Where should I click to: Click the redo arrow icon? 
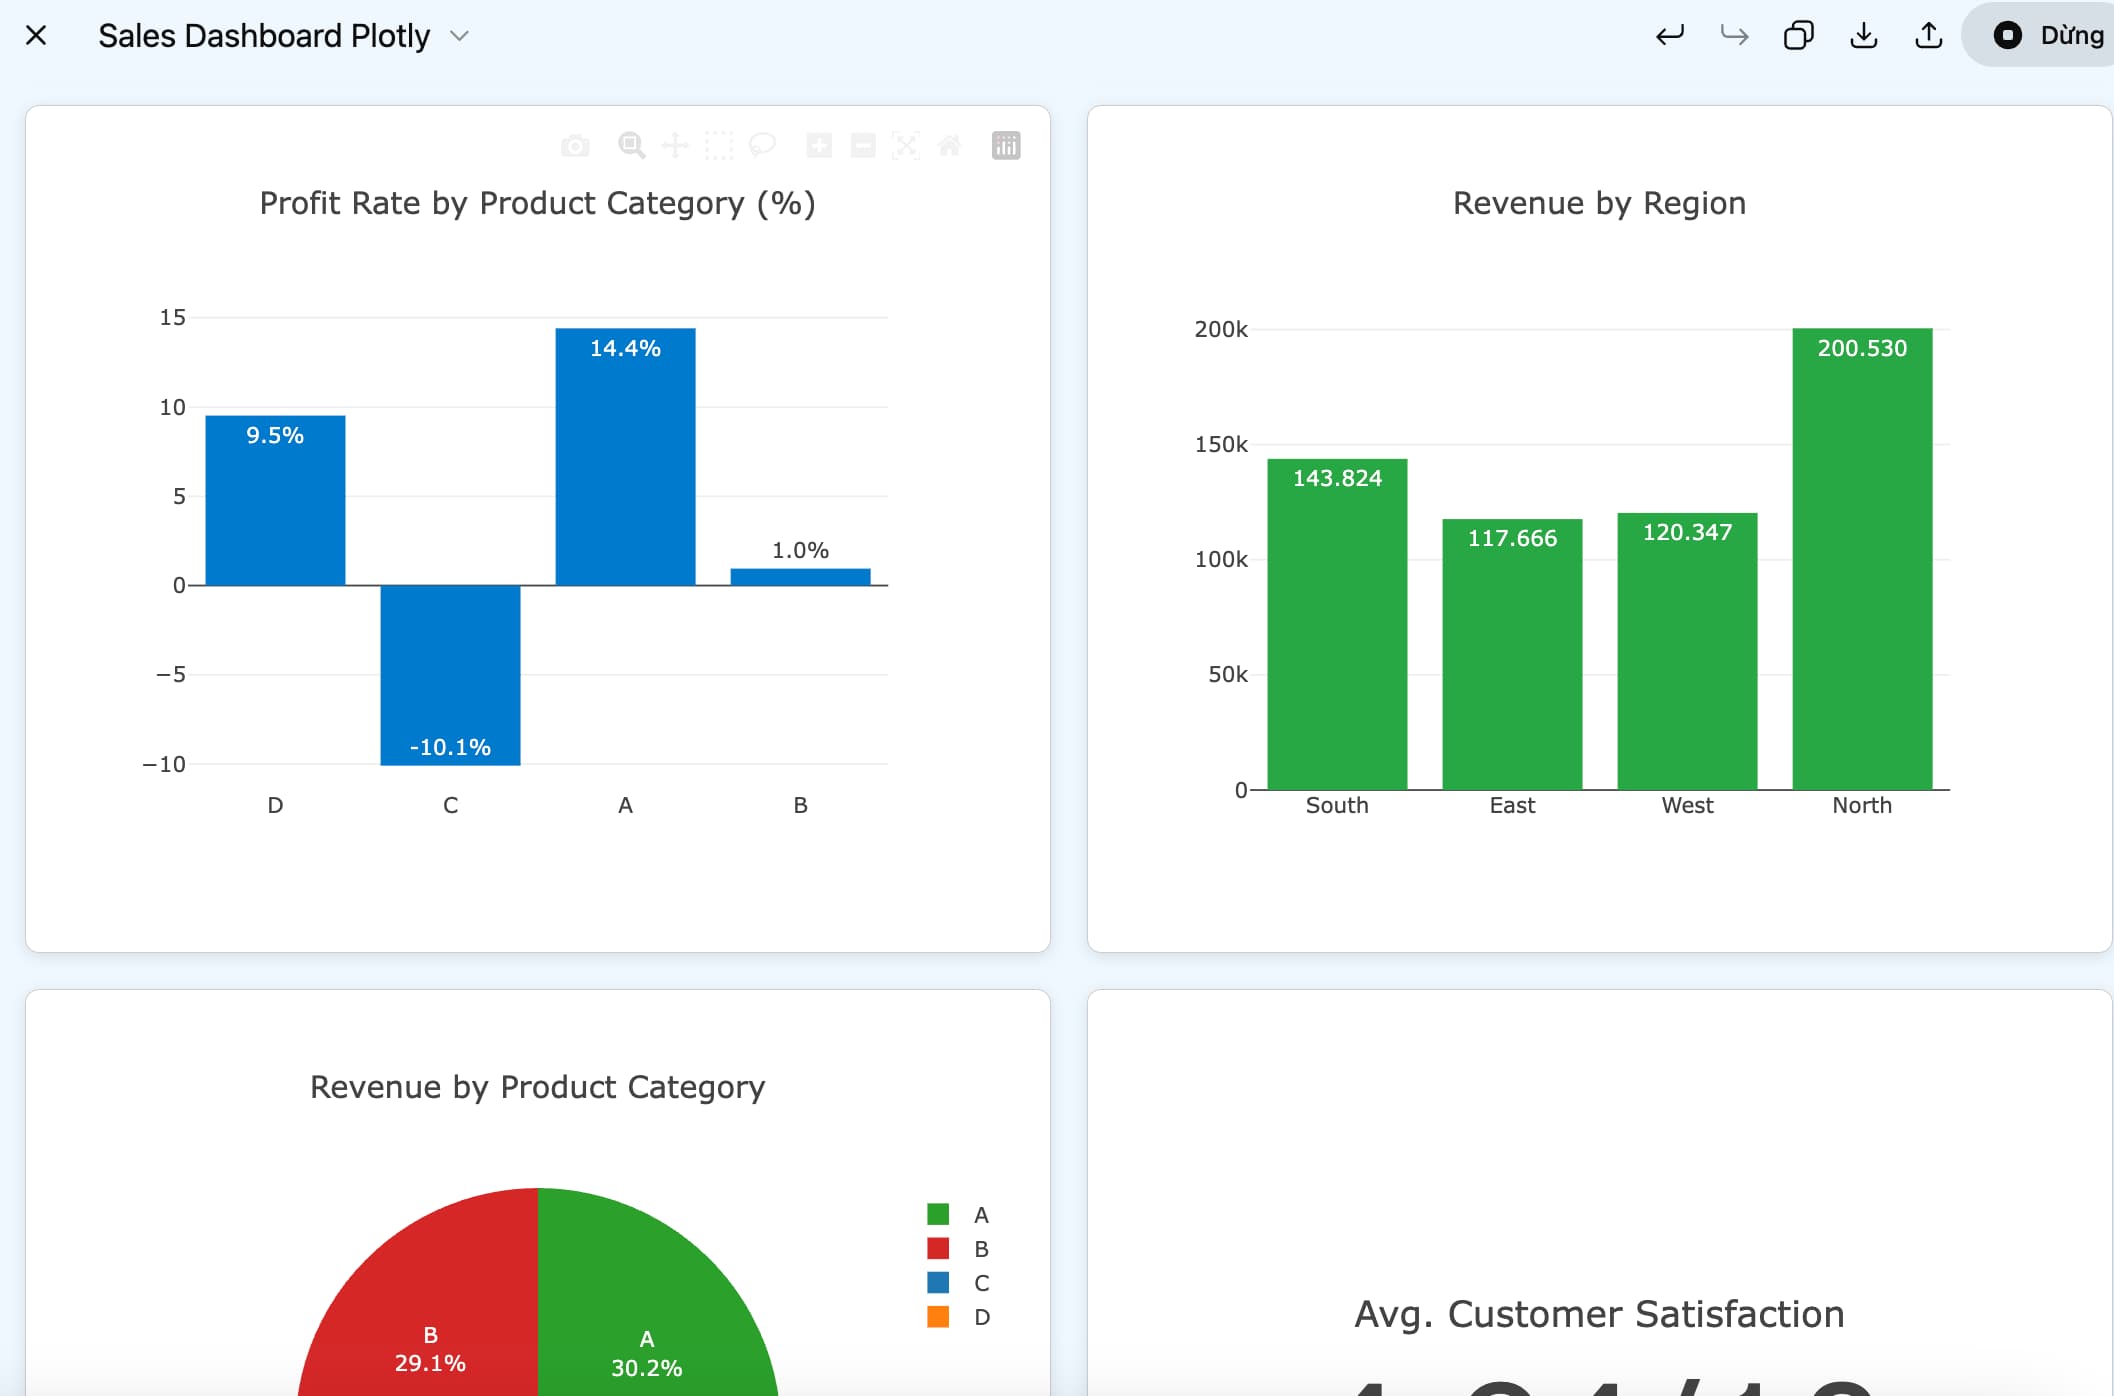click(x=1734, y=36)
